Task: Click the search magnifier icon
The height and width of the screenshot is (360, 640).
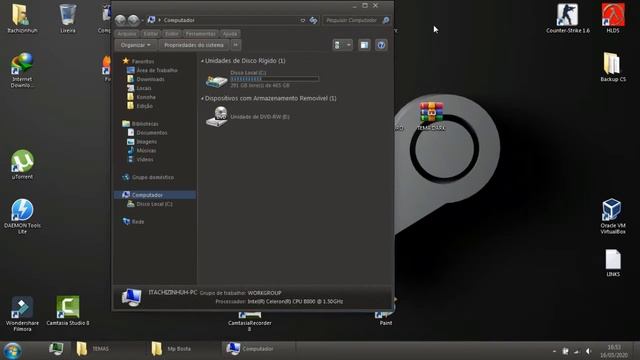Action: [386, 20]
